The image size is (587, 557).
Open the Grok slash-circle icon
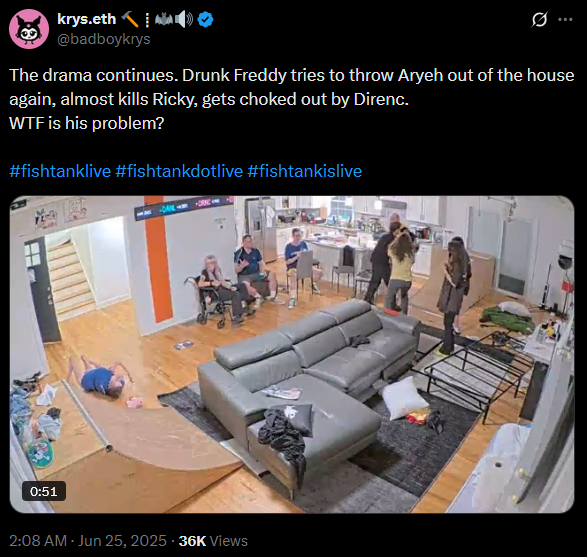[x=539, y=19]
